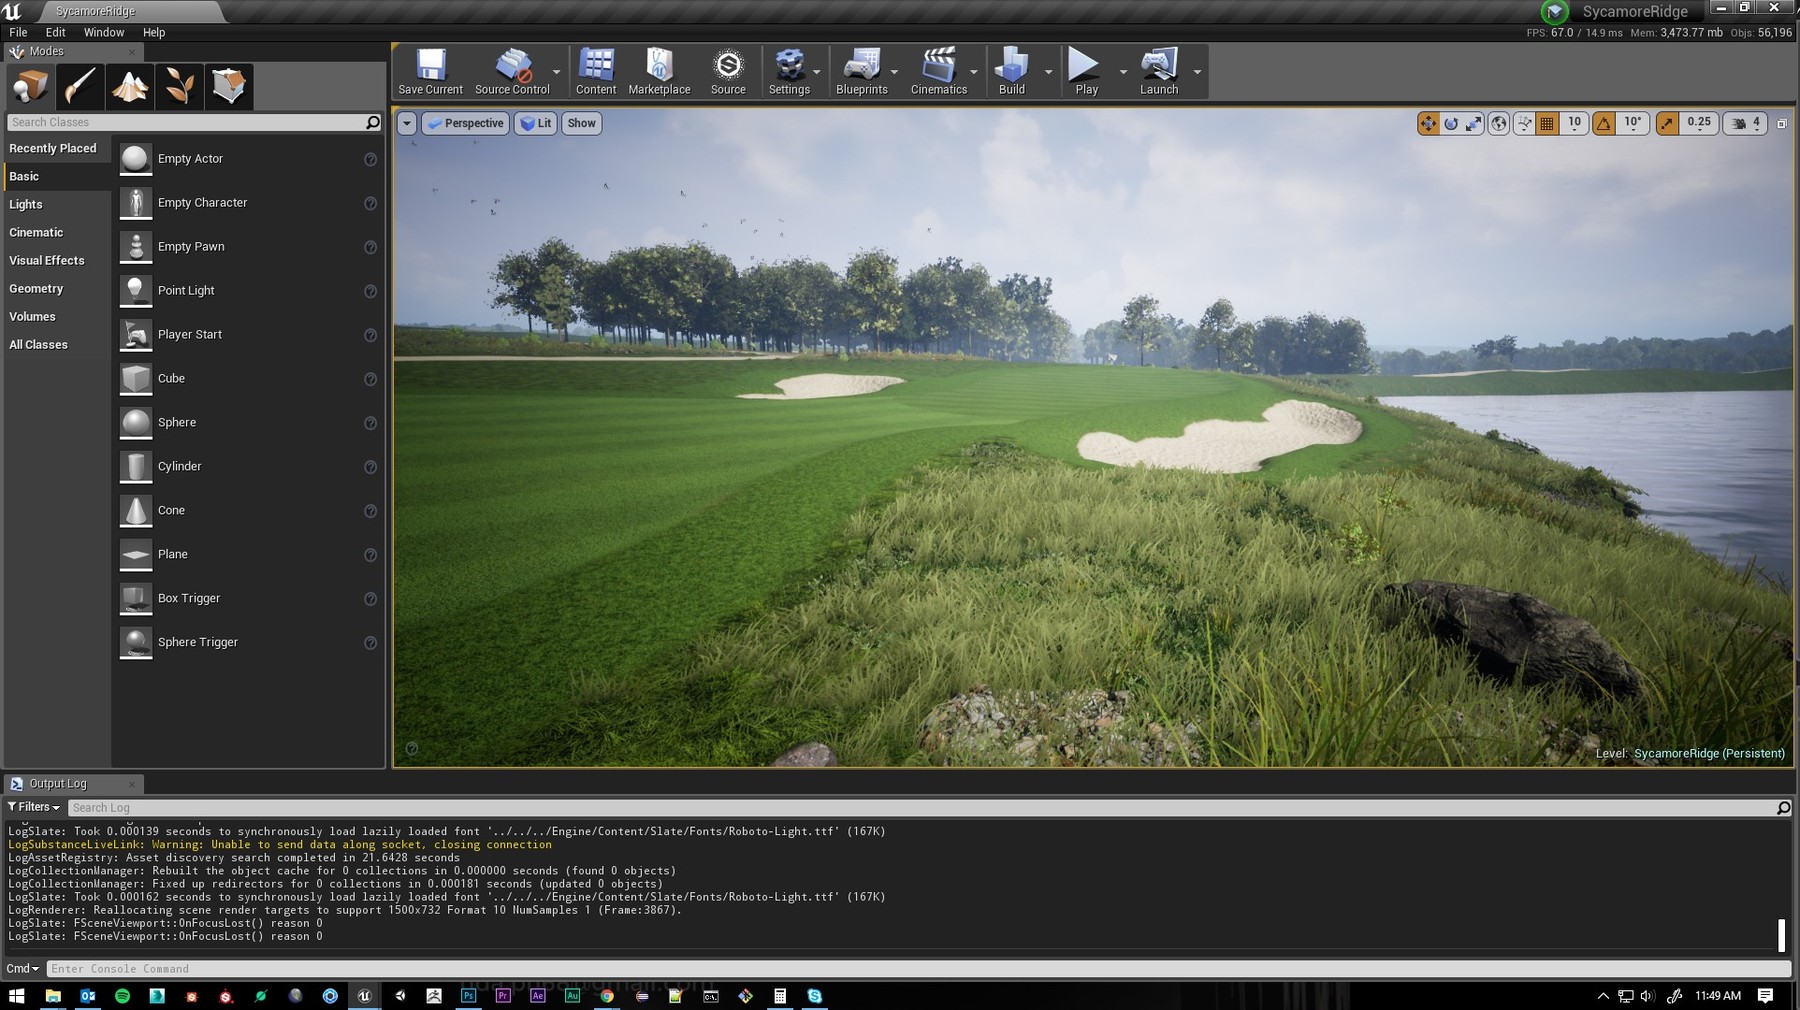The width and height of the screenshot is (1800, 1010).
Task: Select the translate gizmo tool in viewport
Action: coord(1428,123)
